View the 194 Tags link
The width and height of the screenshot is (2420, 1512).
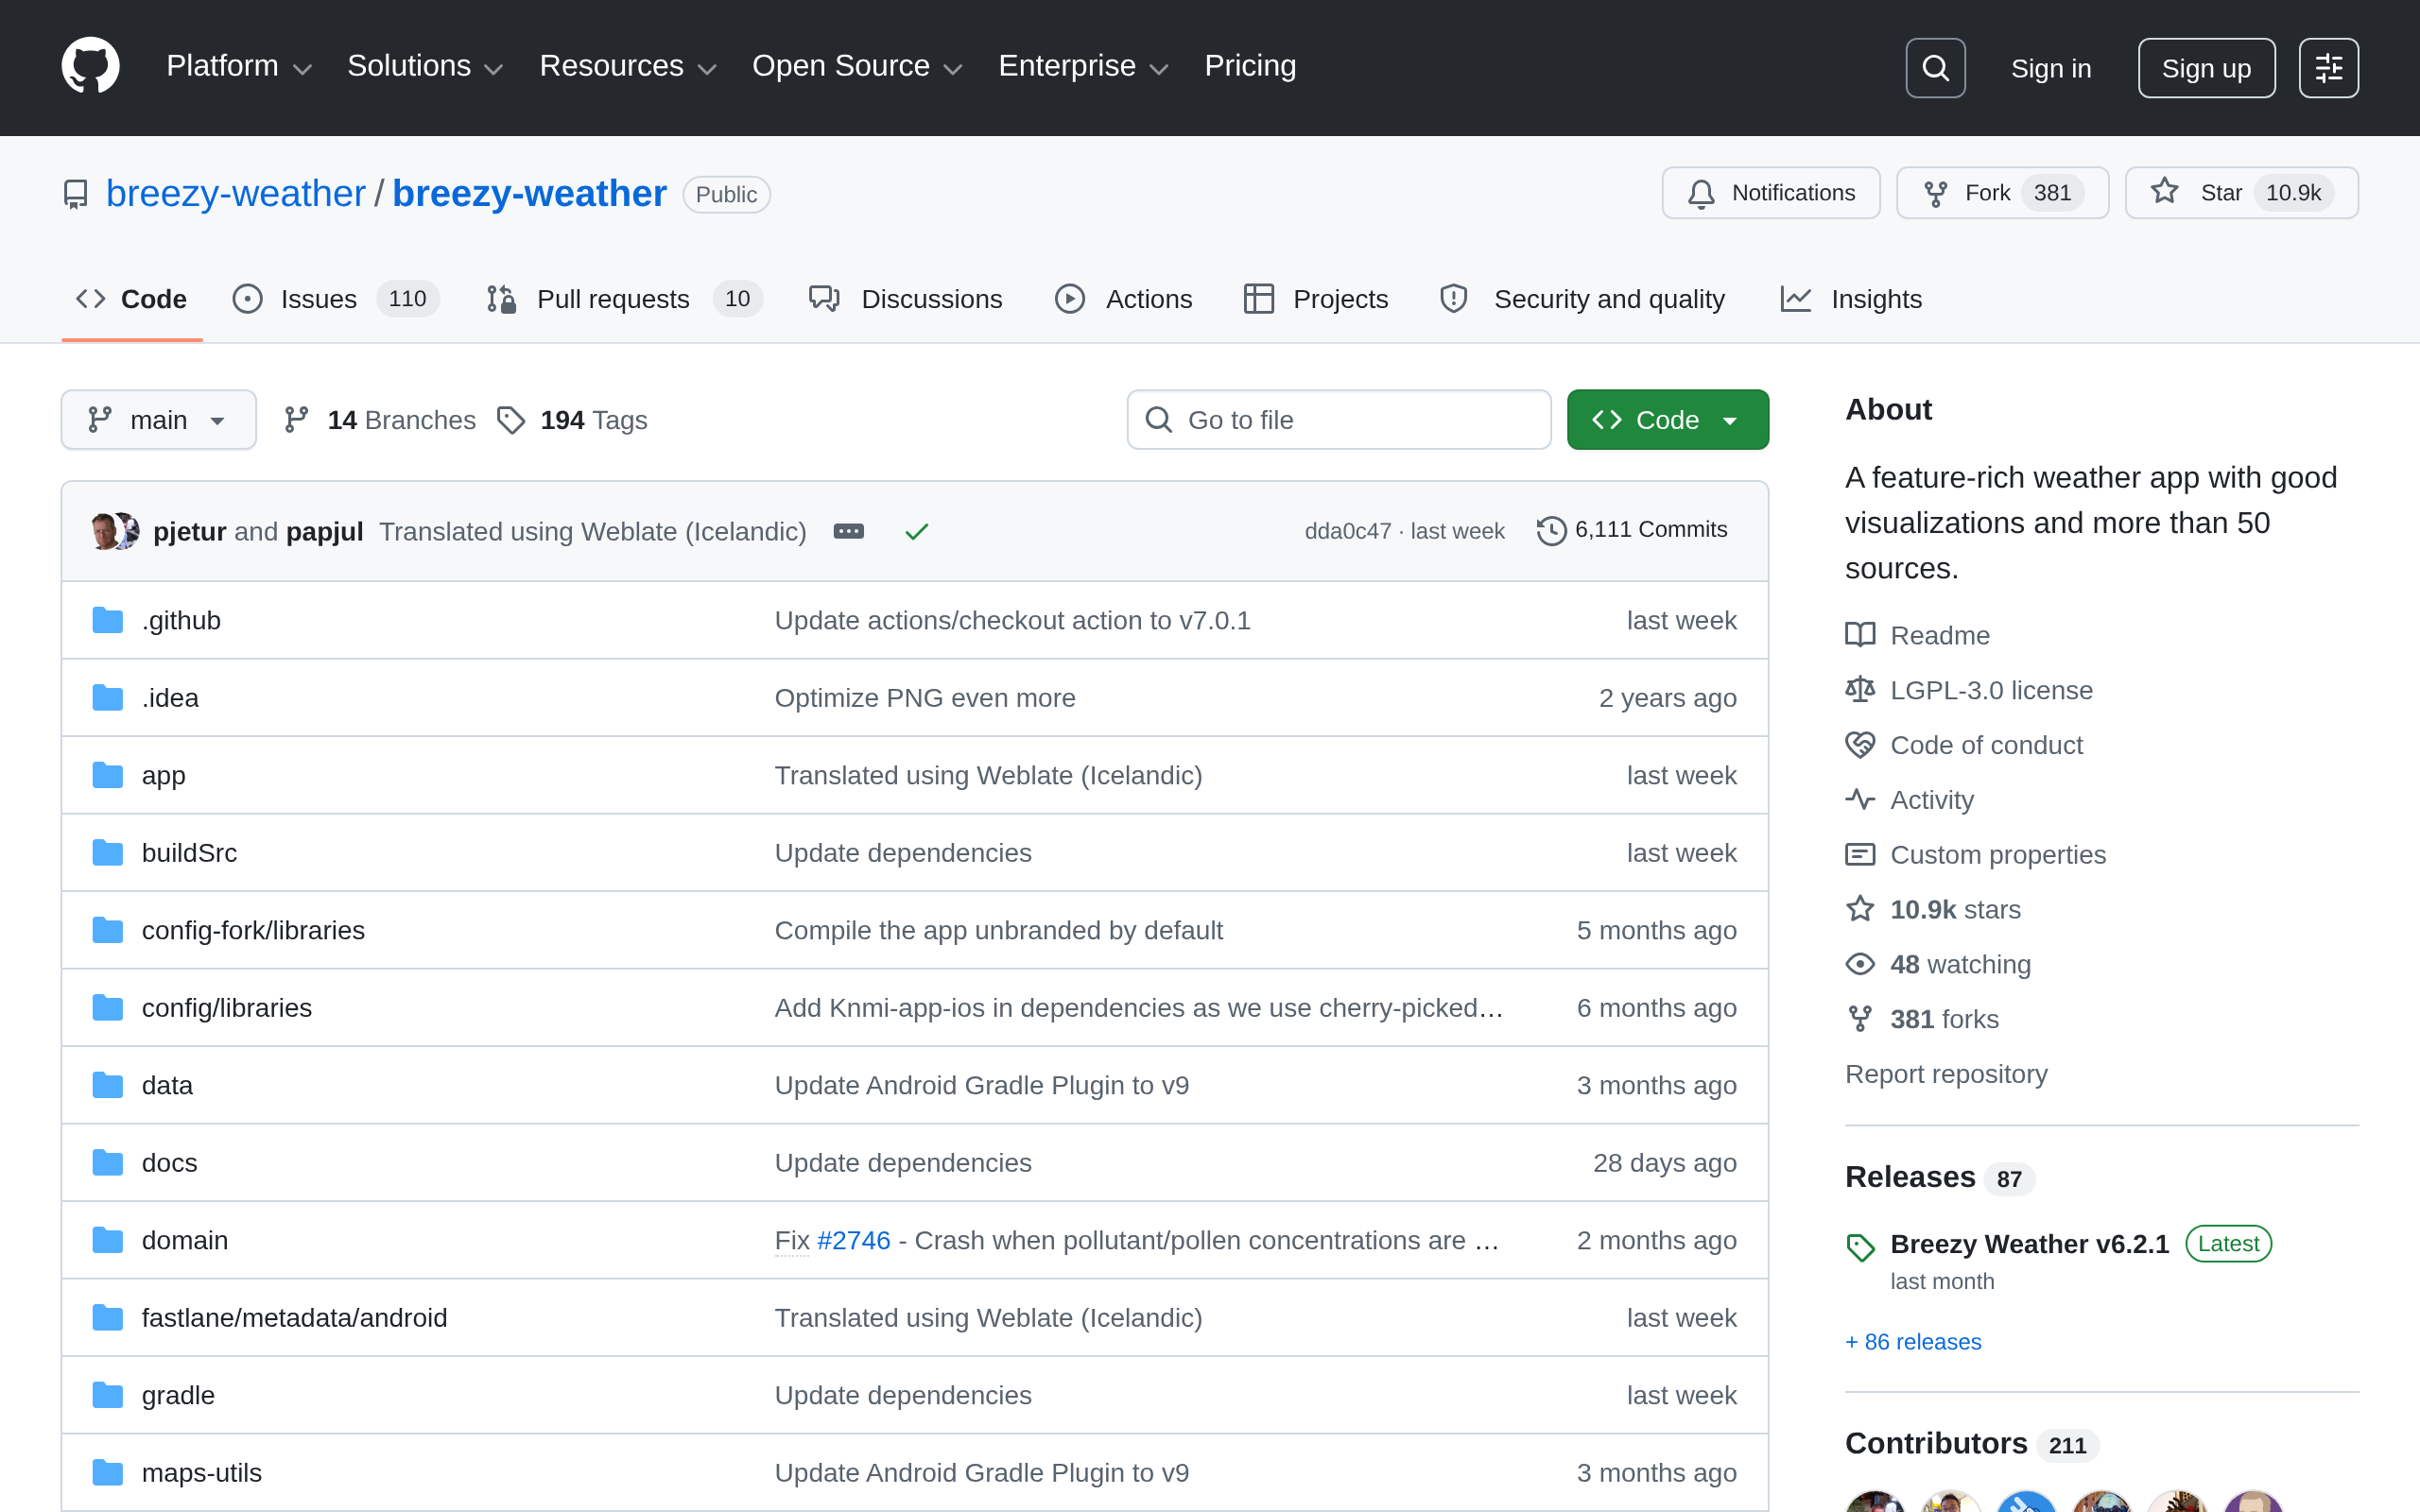[573, 420]
